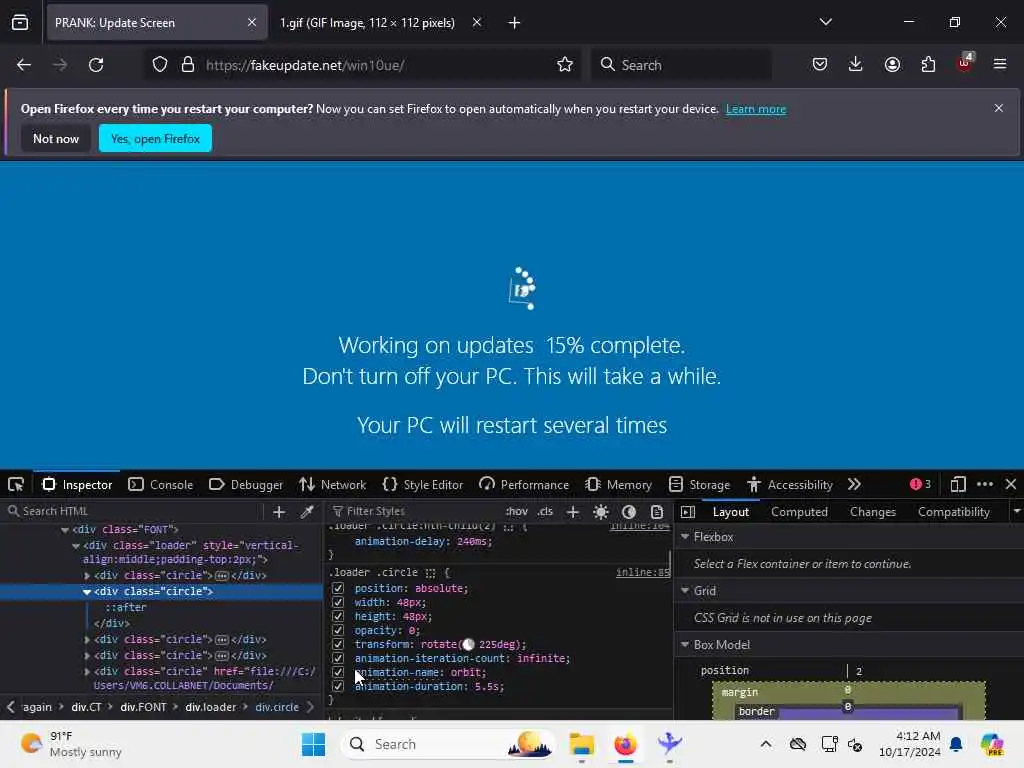Screen dimensions: 1024x768
Task: Select the Computed sidebar tab
Action: [x=799, y=512]
